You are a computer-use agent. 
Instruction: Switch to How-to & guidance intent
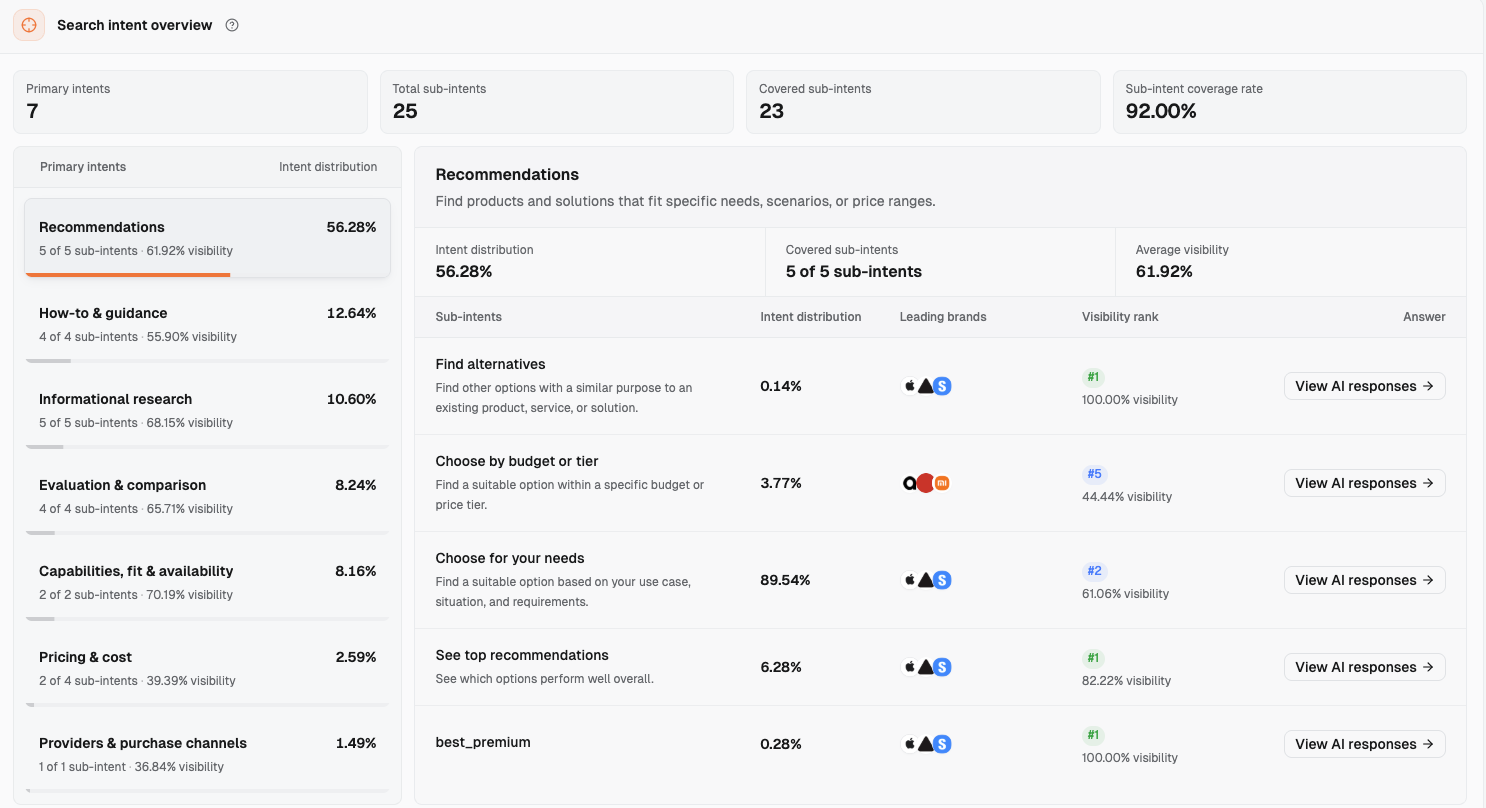pos(208,324)
